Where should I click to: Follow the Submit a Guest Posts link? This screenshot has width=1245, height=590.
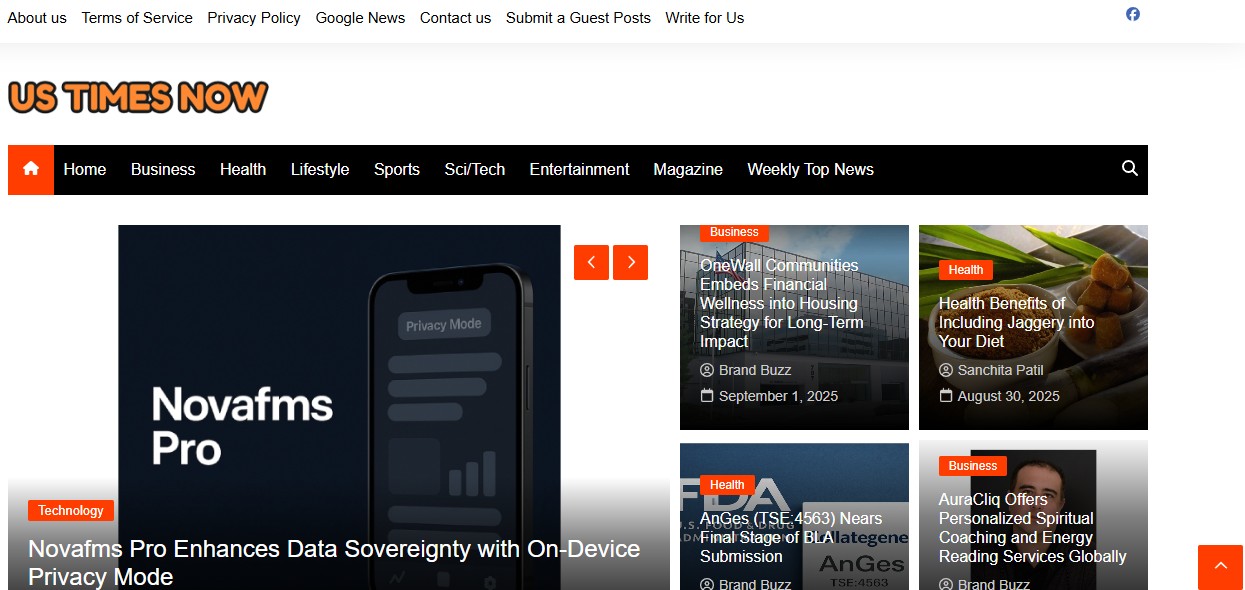[578, 18]
